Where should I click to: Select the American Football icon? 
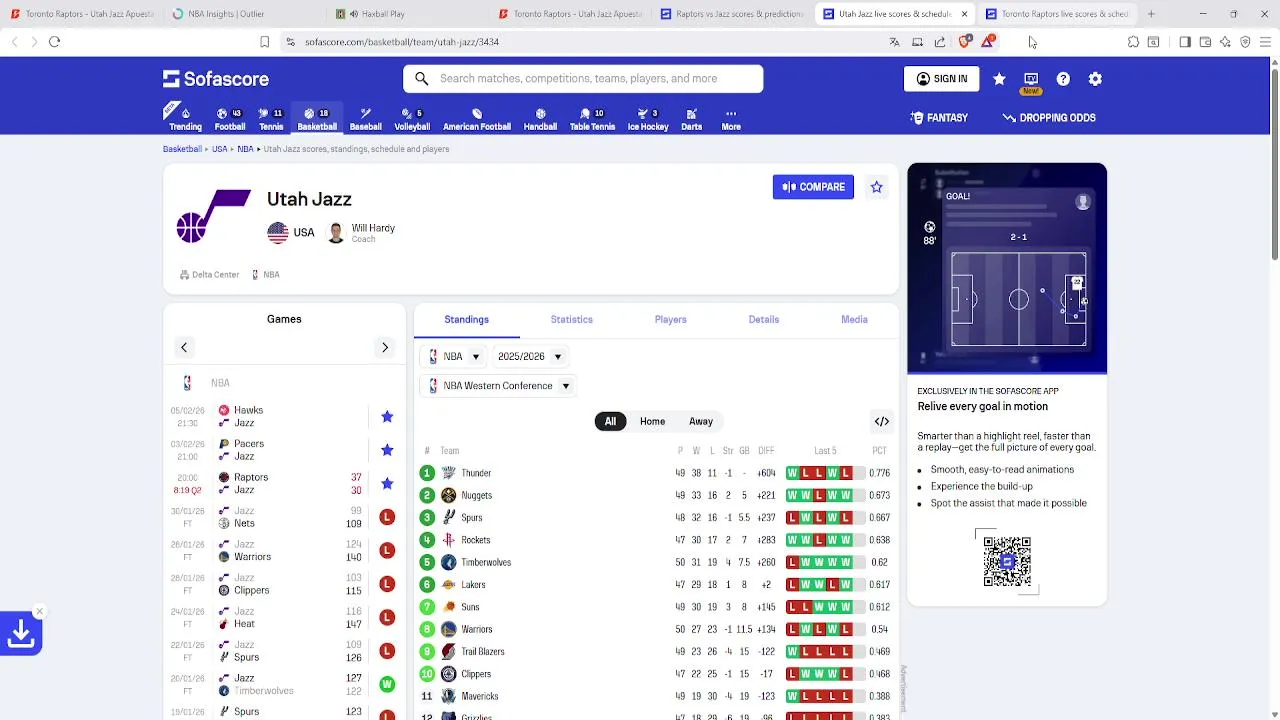click(x=477, y=118)
